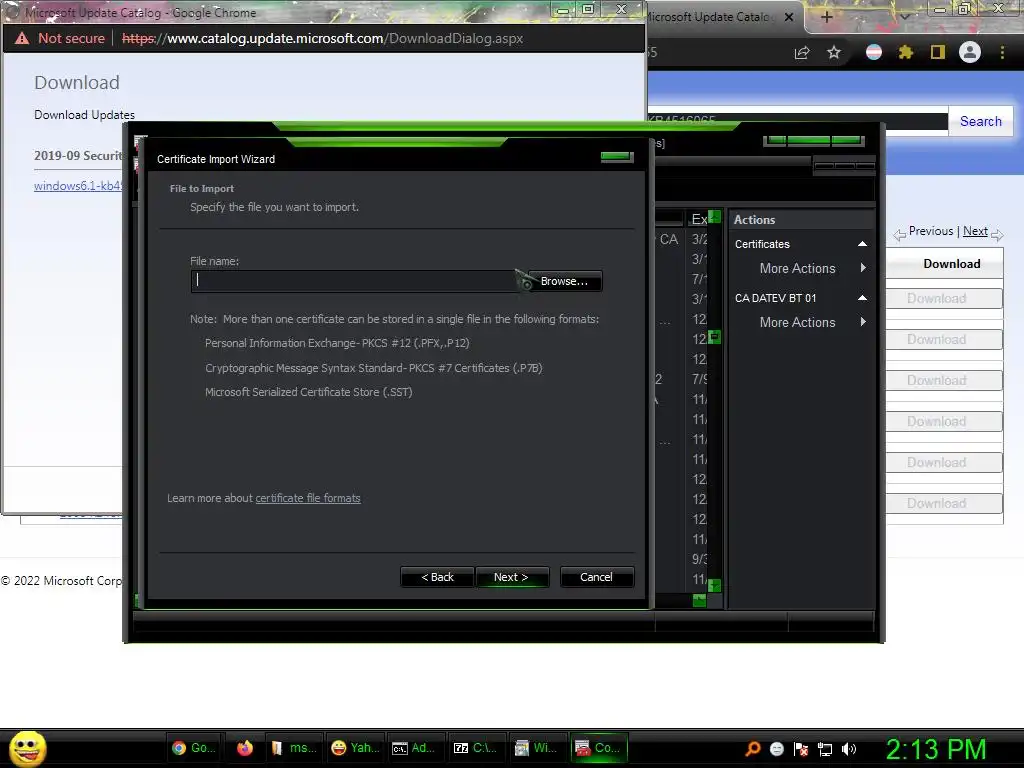
Task: Switch to Yahoo Messenger taskbar item
Action: pos(356,748)
